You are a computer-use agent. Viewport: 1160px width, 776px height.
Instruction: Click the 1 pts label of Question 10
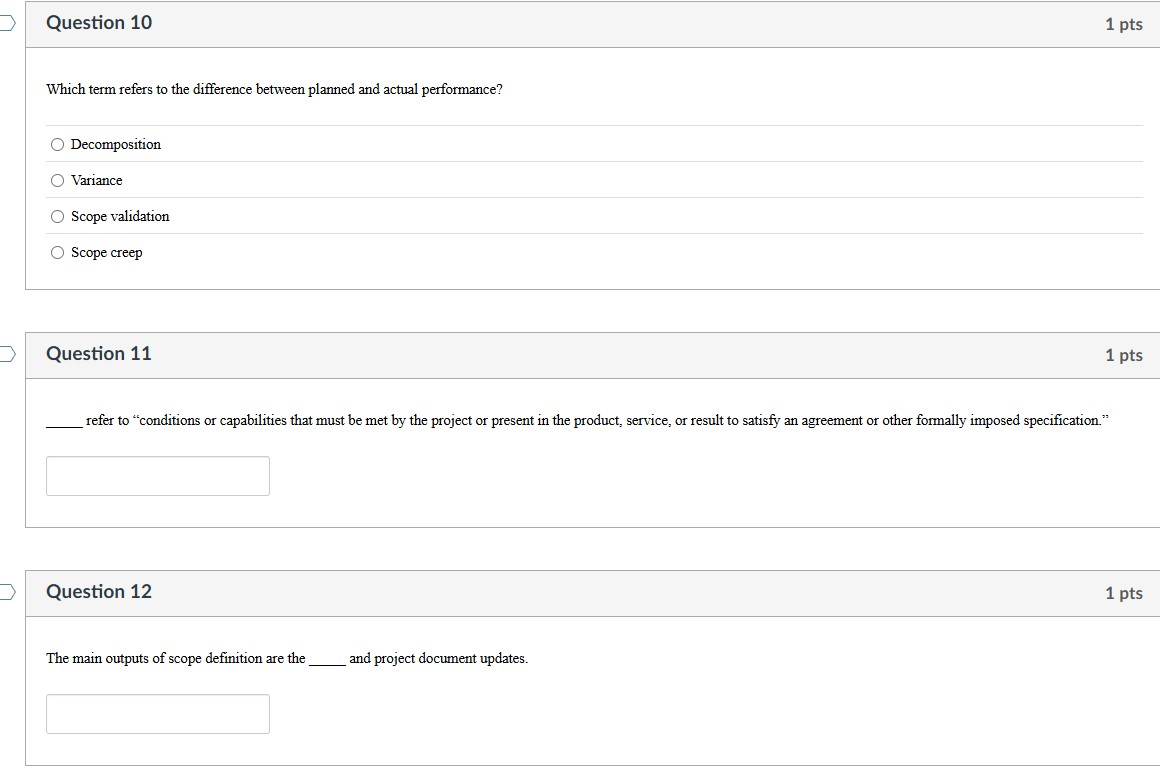pos(1124,24)
